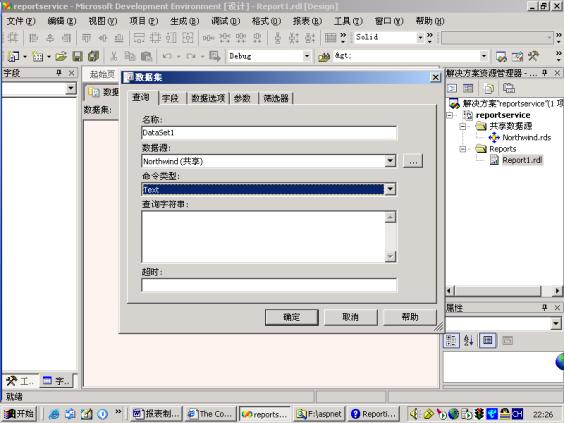The image size is (564, 423).
Task: Open the 编辑 menu
Action: click(62, 21)
